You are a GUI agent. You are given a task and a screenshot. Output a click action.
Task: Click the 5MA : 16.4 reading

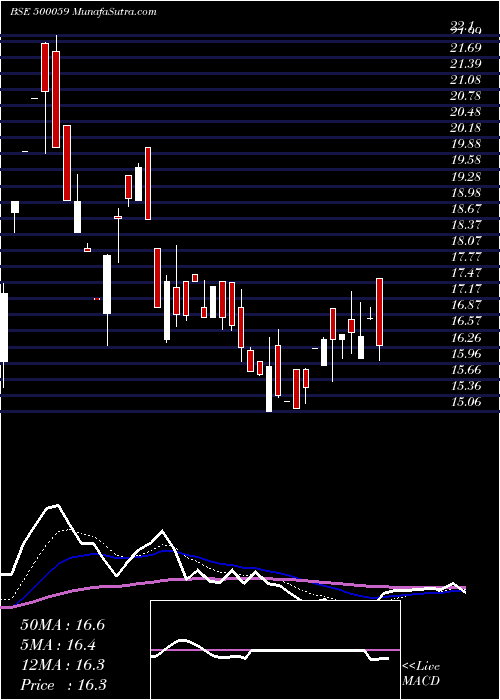tap(58, 645)
